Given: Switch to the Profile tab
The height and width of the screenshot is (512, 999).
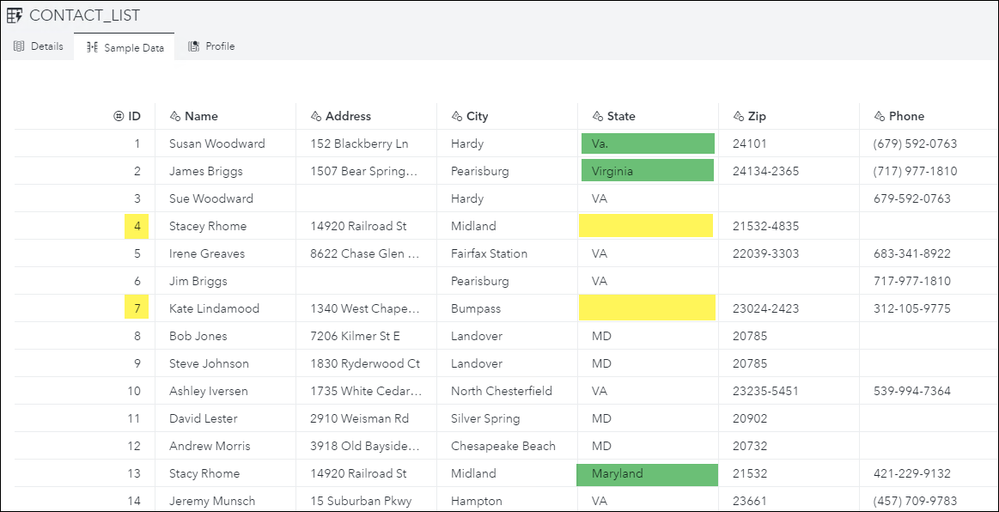Looking at the screenshot, I should 211,46.
